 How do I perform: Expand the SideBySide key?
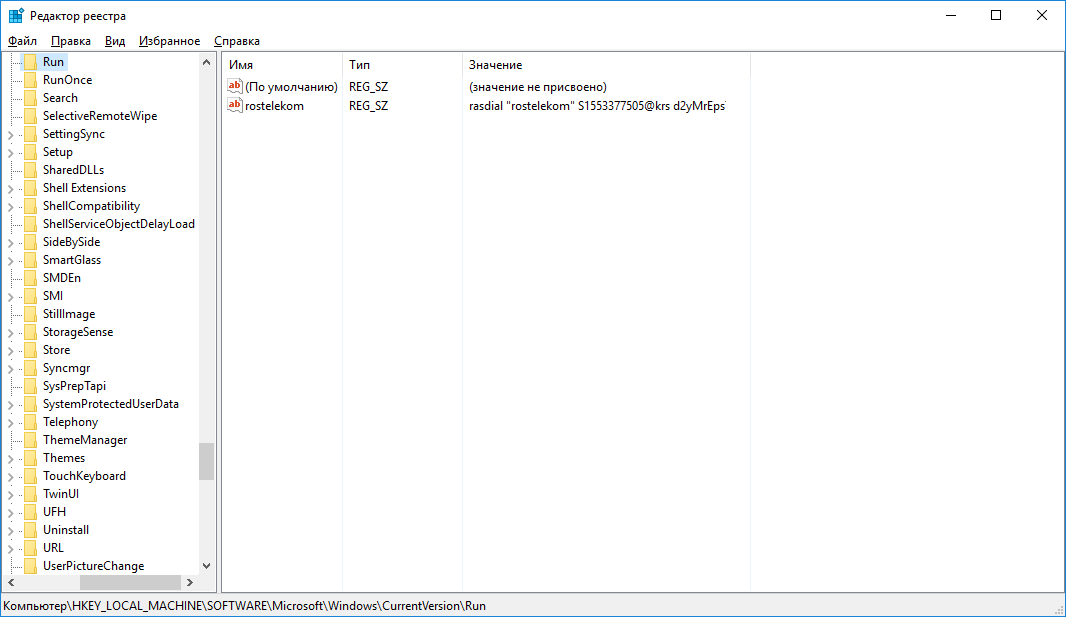[x=11, y=243]
